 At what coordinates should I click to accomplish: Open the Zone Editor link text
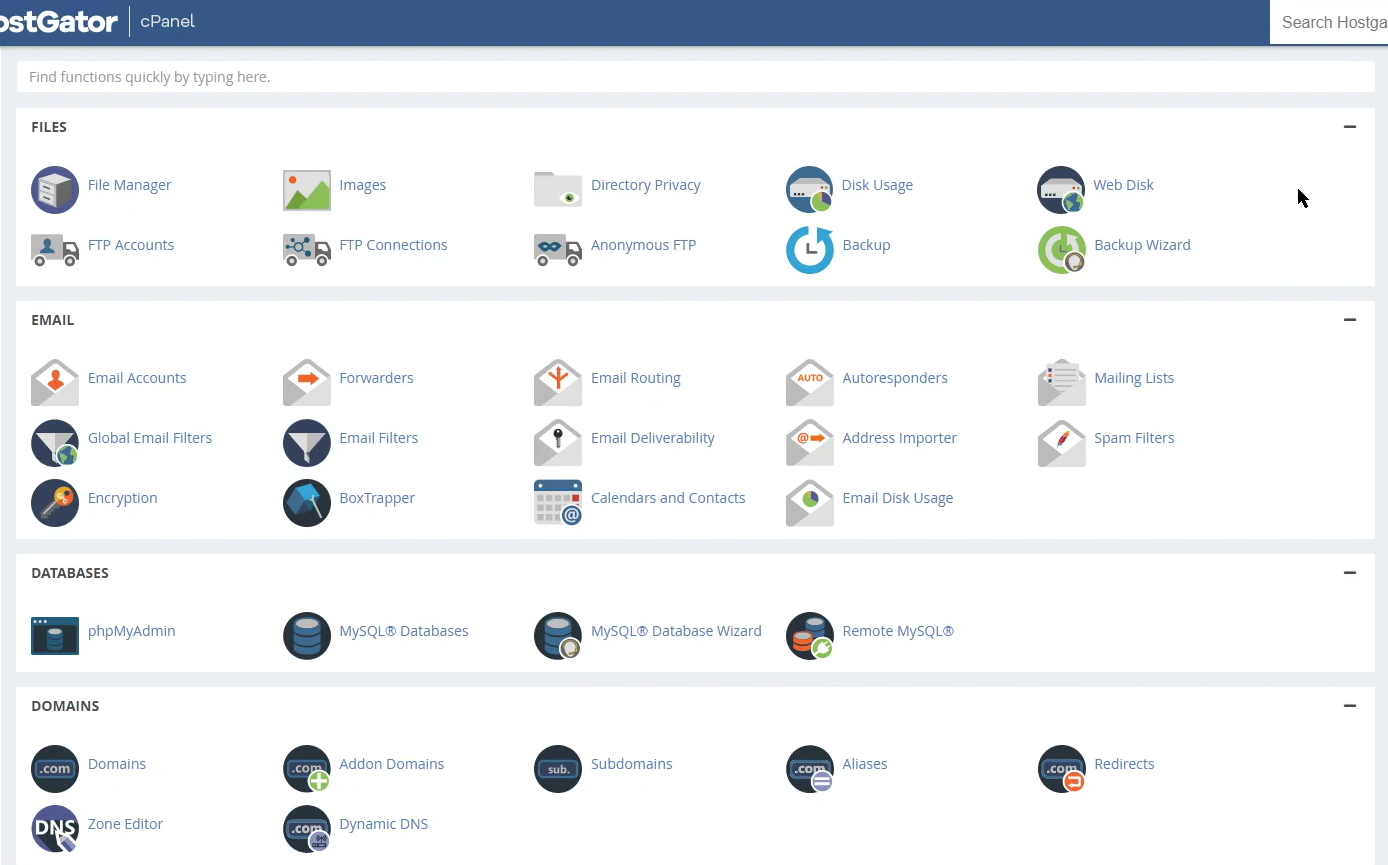pos(125,824)
